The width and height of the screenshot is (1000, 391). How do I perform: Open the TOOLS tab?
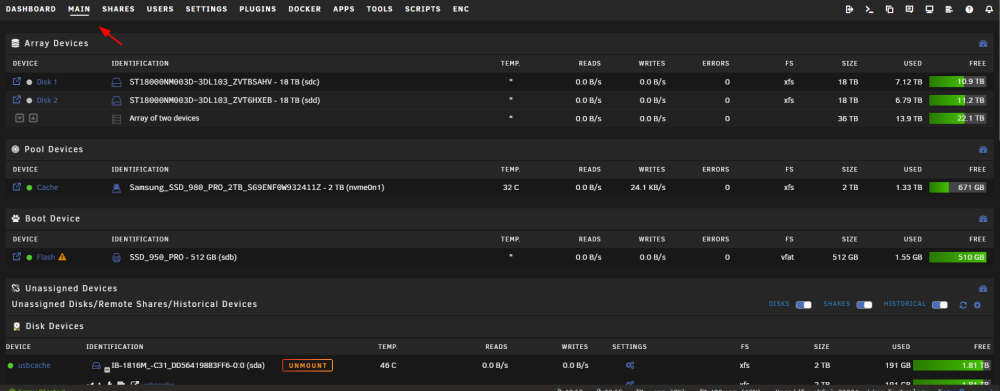(379, 10)
